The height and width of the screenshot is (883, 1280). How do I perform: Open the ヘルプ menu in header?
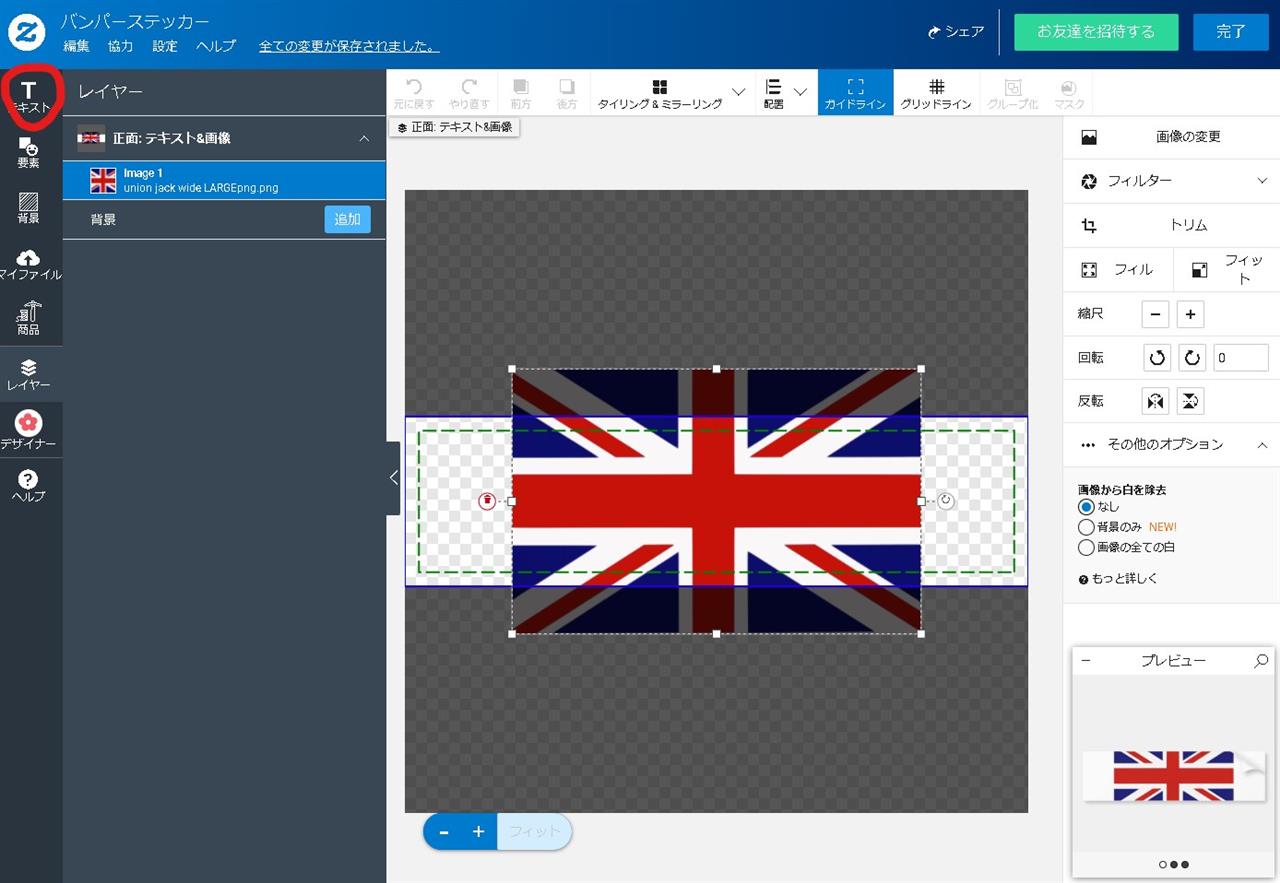point(216,47)
